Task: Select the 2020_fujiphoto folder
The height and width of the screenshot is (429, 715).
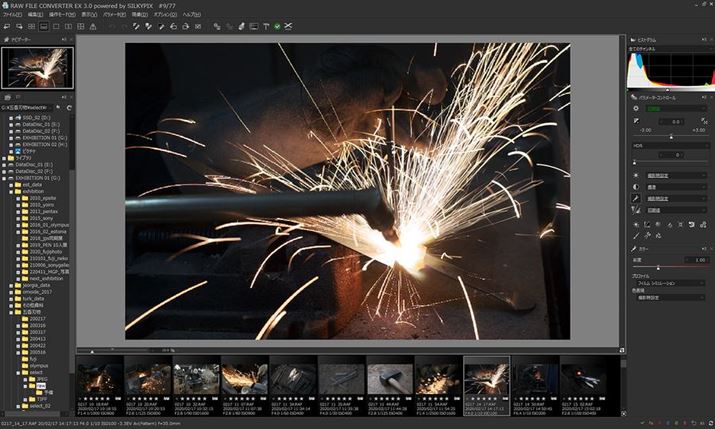Action: [46, 252]
